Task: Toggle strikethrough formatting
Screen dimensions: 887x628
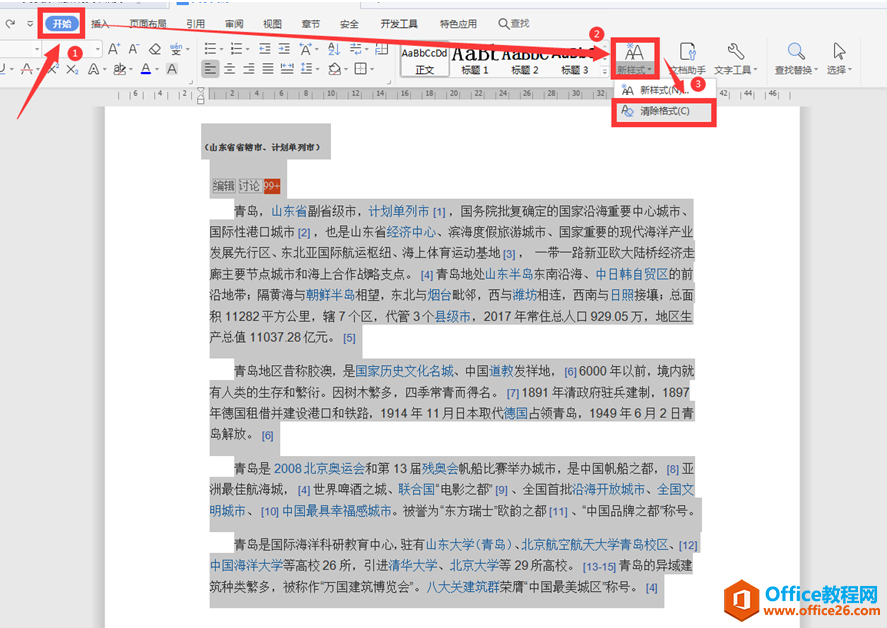Action: [26, 69]
